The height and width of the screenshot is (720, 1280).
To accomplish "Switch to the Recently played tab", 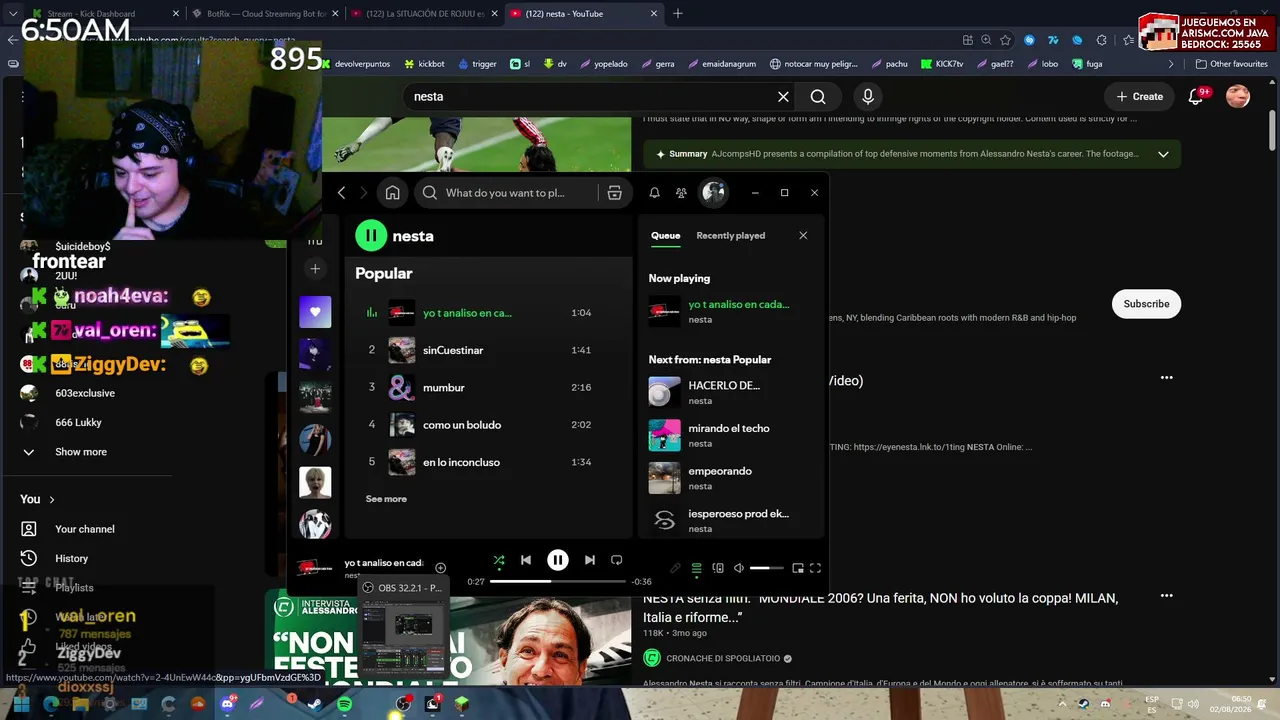I will [x=731, y=236].
